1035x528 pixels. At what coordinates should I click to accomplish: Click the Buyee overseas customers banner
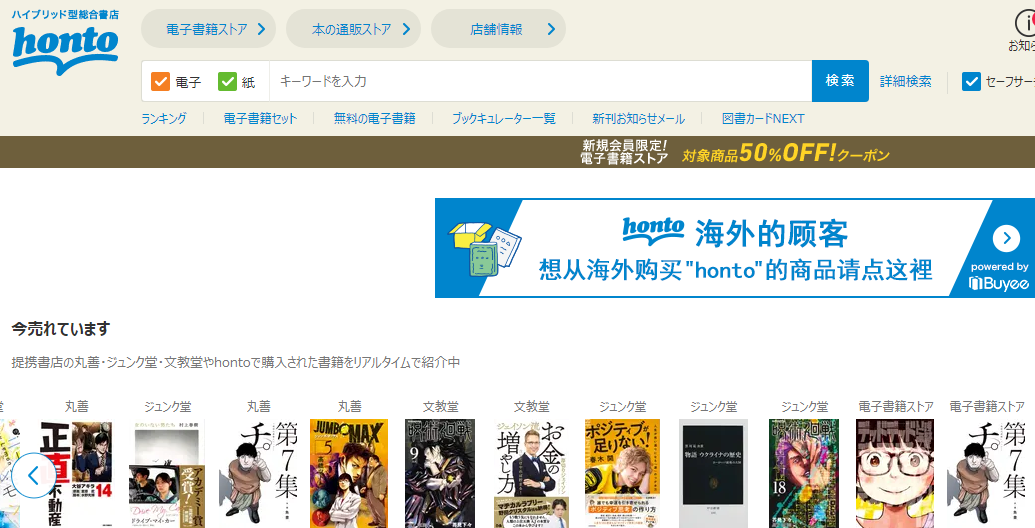pos(735,248)
